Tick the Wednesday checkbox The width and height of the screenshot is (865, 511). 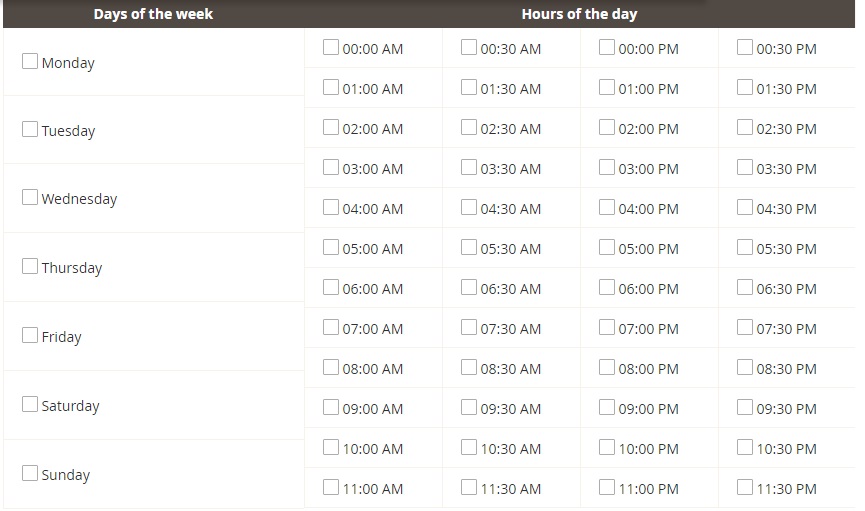[x=30, y=197]
